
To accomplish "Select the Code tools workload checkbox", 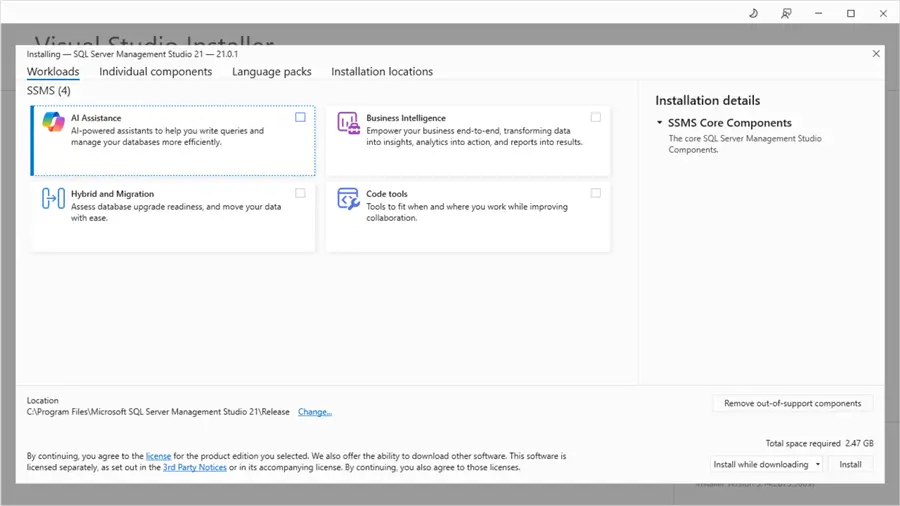I will [596, 193].
